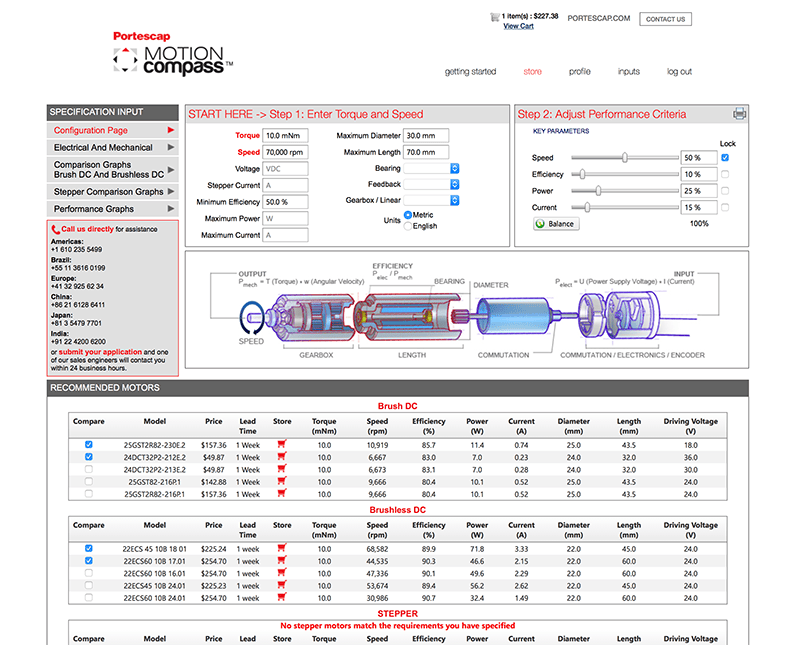
Task: Open the store menu item
Action: tap(532, 71)
